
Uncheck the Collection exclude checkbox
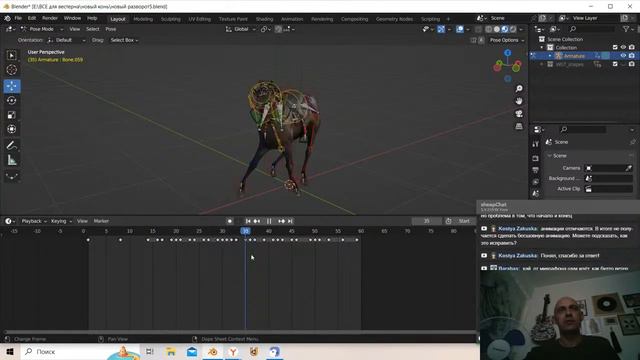click(x=615, y=47)
